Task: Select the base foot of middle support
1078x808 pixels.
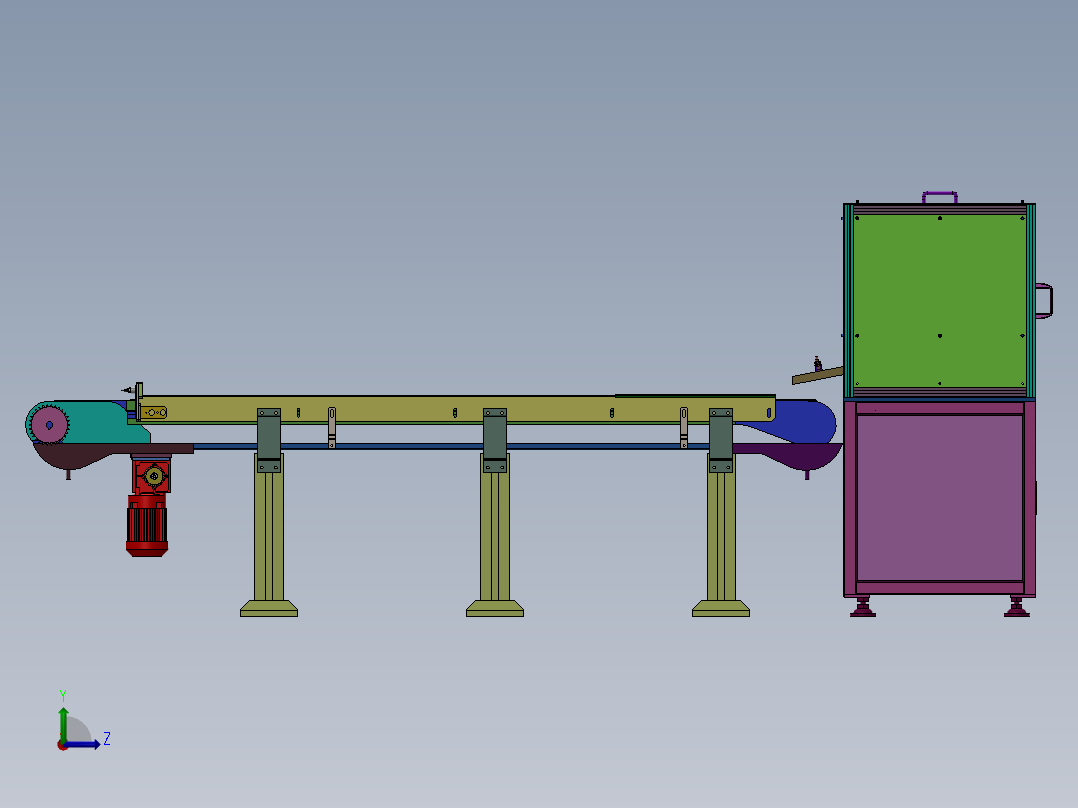Action: [495, 609]
